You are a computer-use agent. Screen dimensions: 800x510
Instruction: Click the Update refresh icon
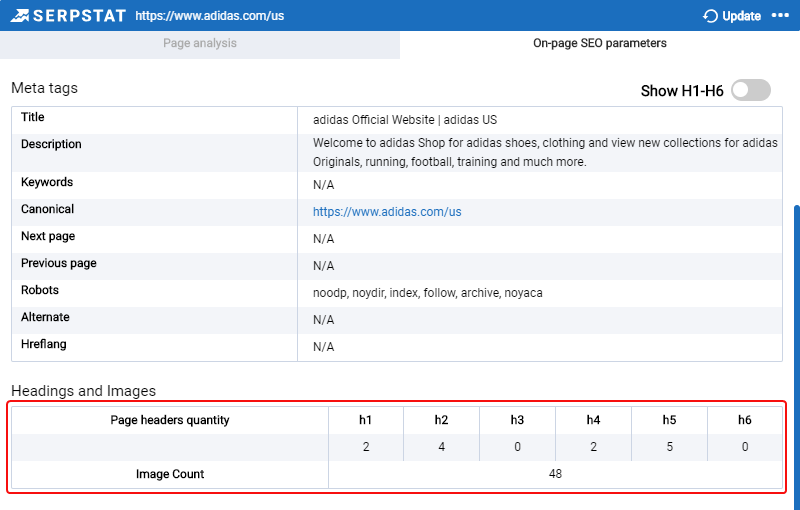pyautogui.click(x=710, y=16)
